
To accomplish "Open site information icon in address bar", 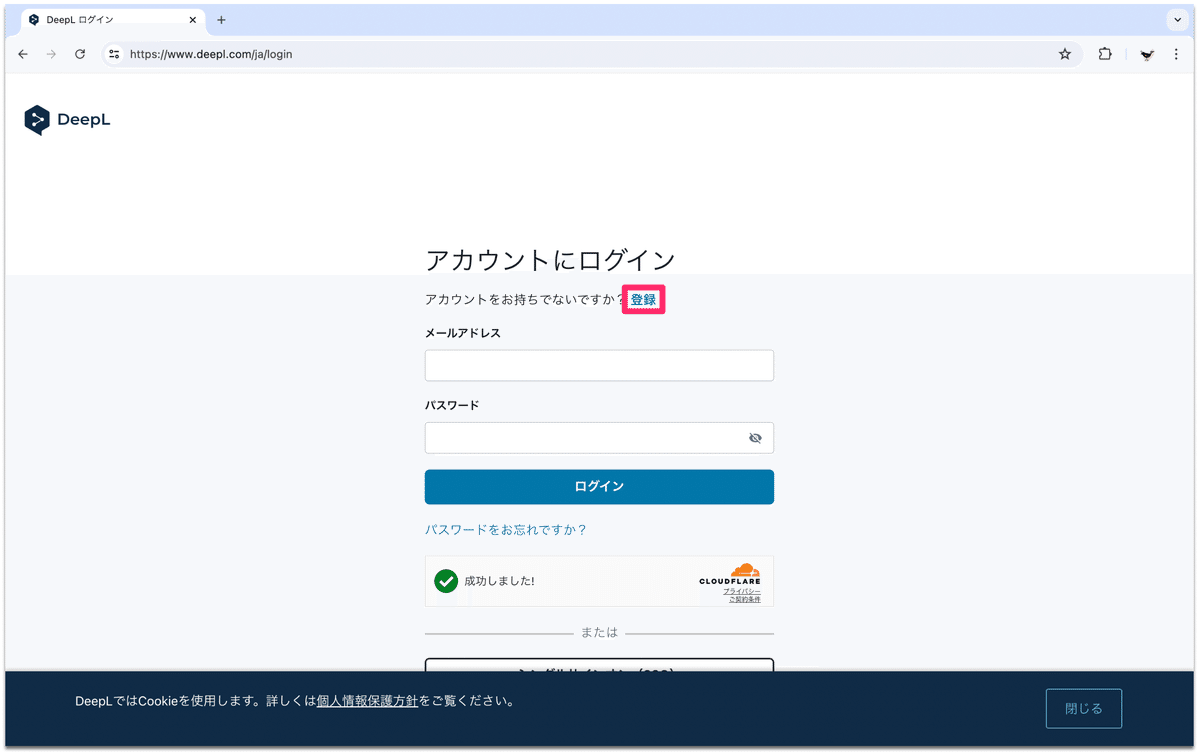I will [113, 54].
